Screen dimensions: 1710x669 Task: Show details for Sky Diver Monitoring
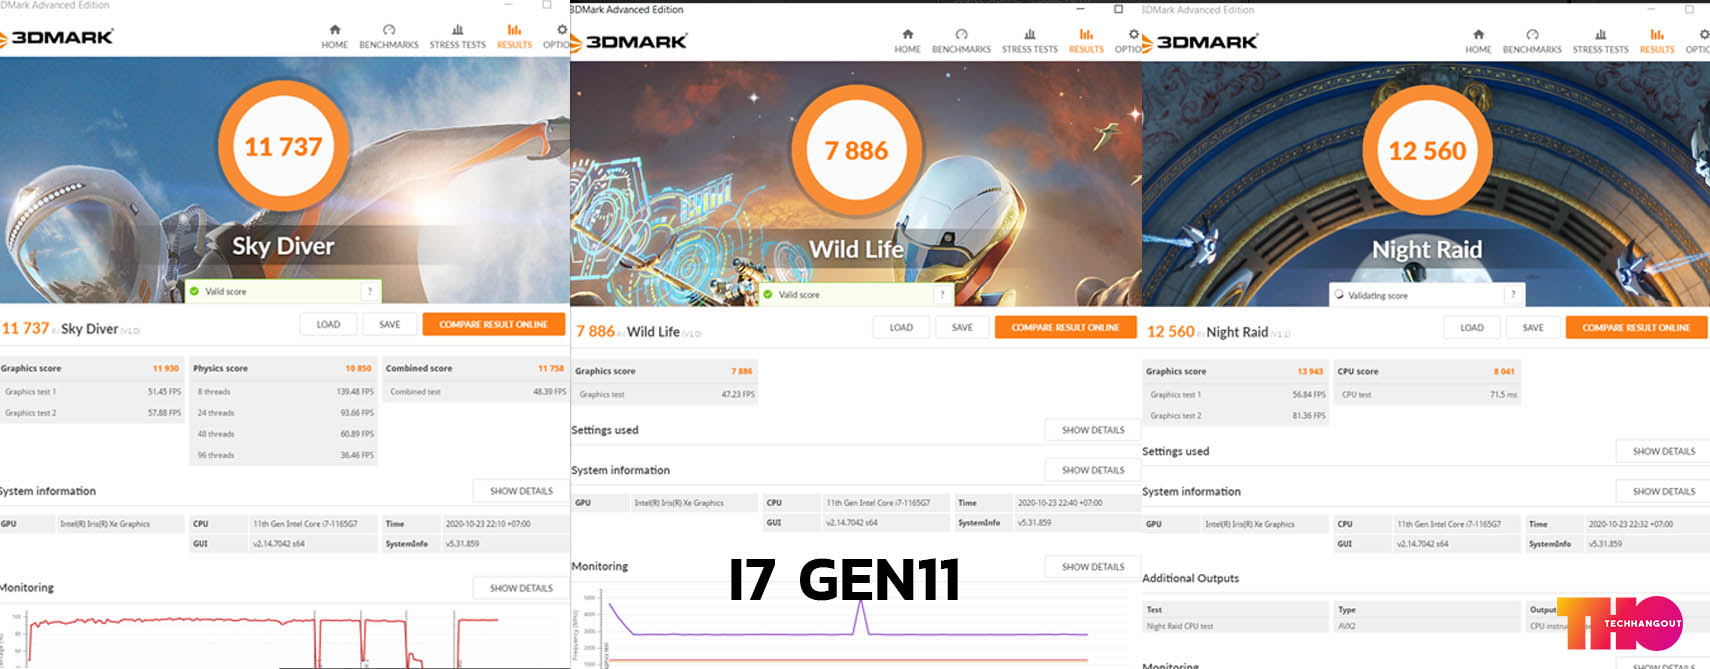pos(521,588)
